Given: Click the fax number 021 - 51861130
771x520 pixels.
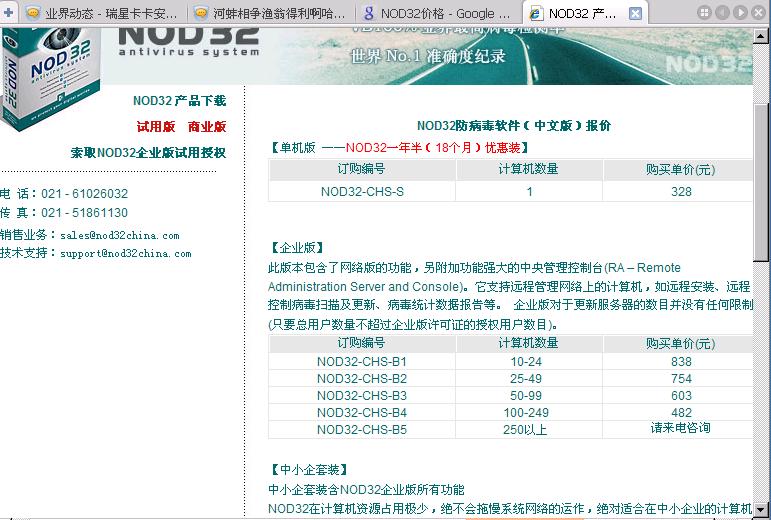Looking at the screenshot, I should [85, 213].
